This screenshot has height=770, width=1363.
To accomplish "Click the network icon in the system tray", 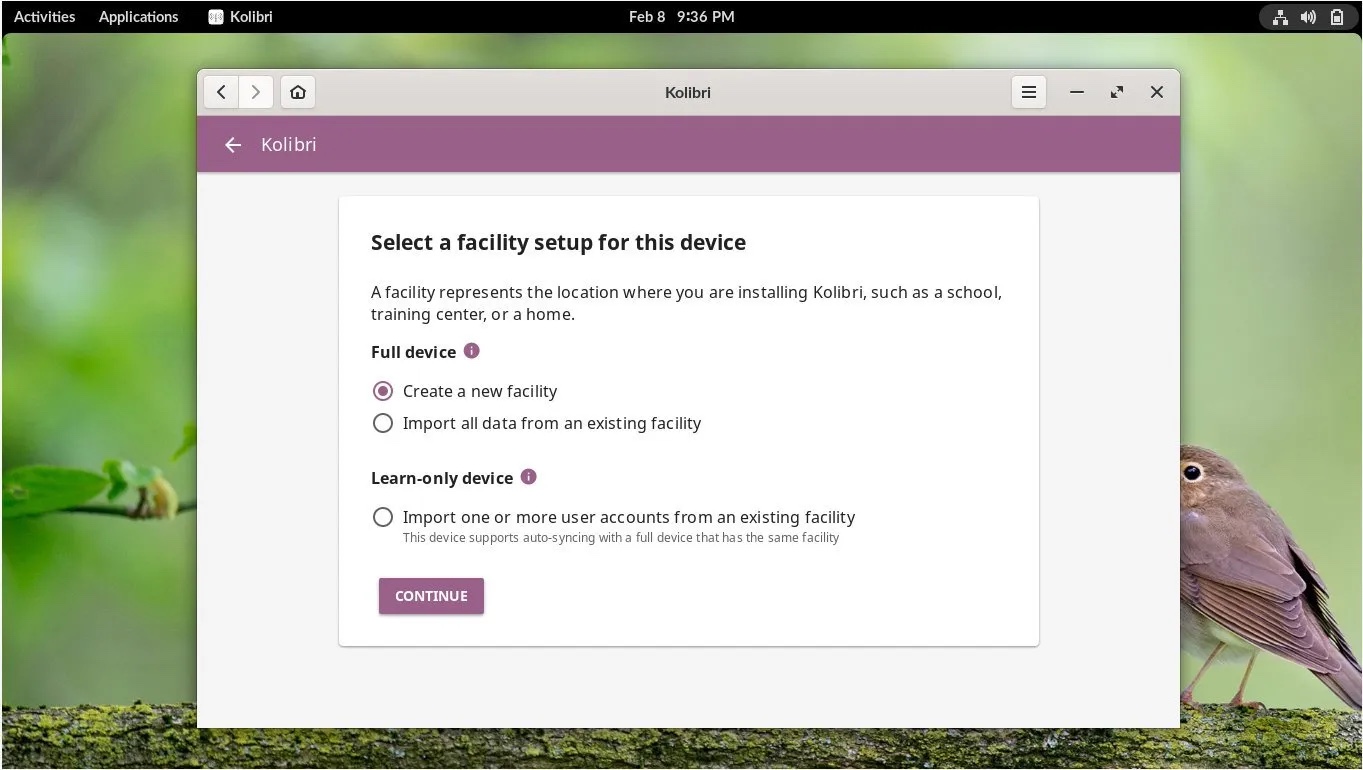I will (x=1279, y=16).
